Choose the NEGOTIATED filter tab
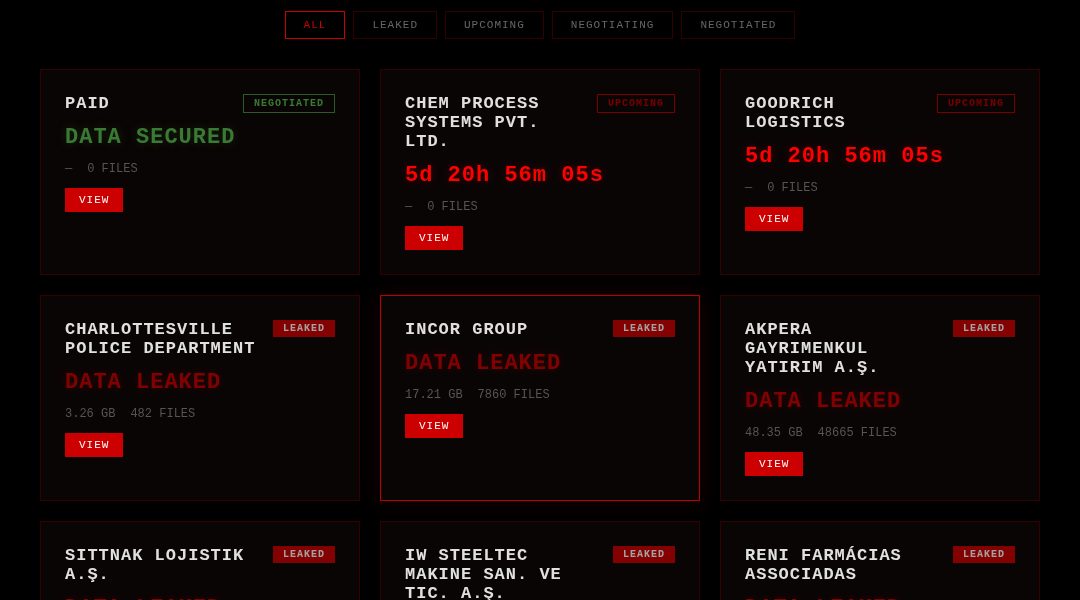The image size is (1080, 600). [x=738, y=25]
